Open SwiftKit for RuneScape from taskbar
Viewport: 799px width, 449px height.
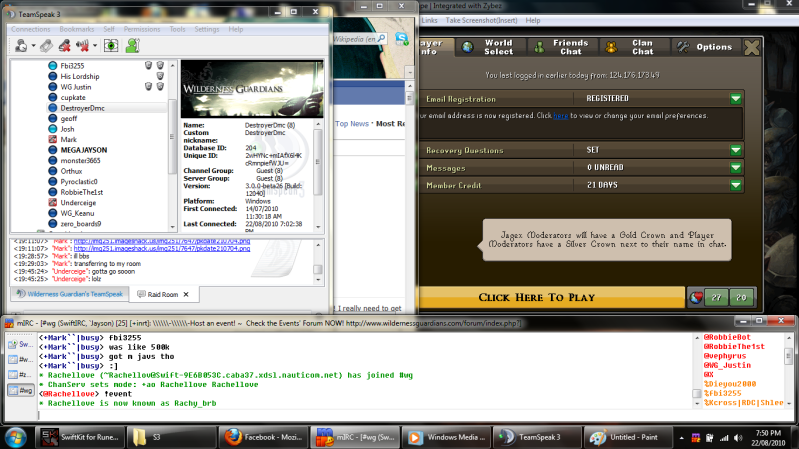79,437
